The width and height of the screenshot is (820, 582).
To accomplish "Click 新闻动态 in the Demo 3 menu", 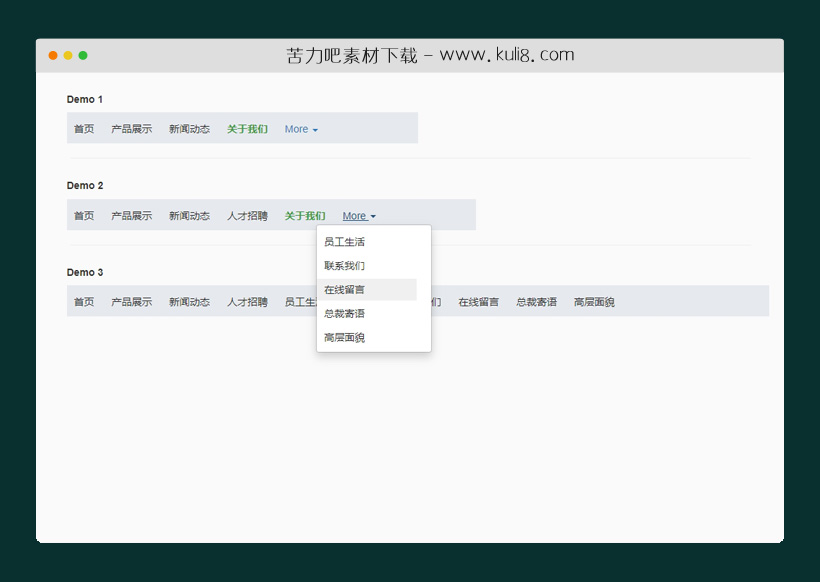I will tap(190, 301).
